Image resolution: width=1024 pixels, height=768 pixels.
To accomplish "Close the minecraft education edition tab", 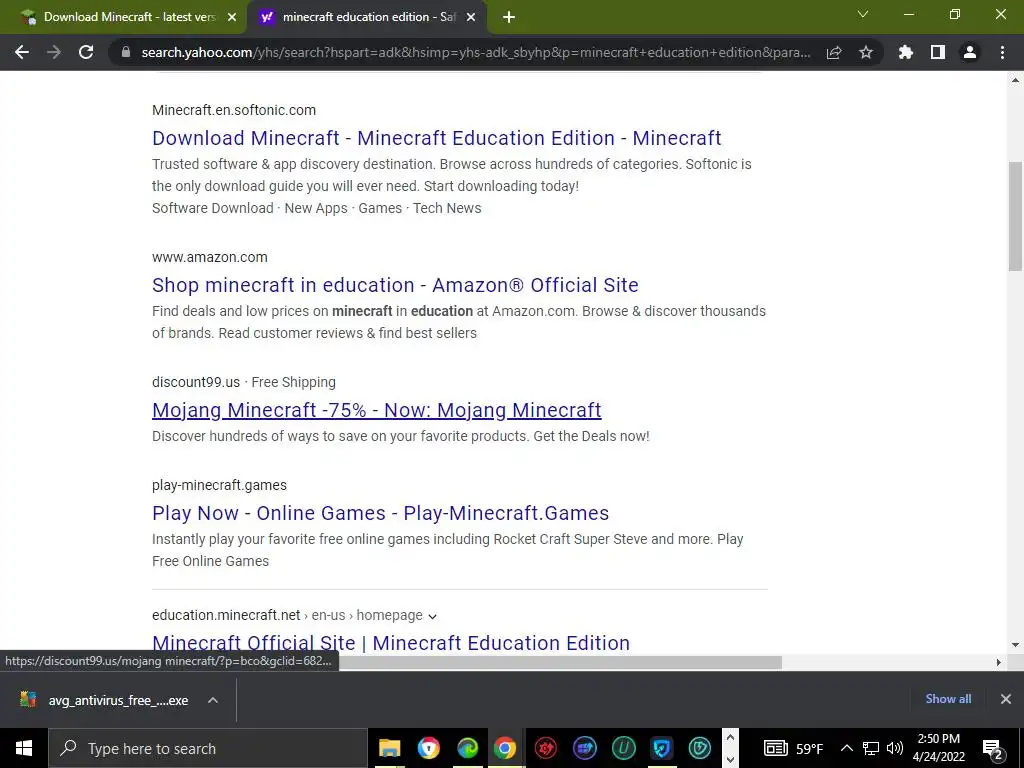I will click(x=471, y=17).
